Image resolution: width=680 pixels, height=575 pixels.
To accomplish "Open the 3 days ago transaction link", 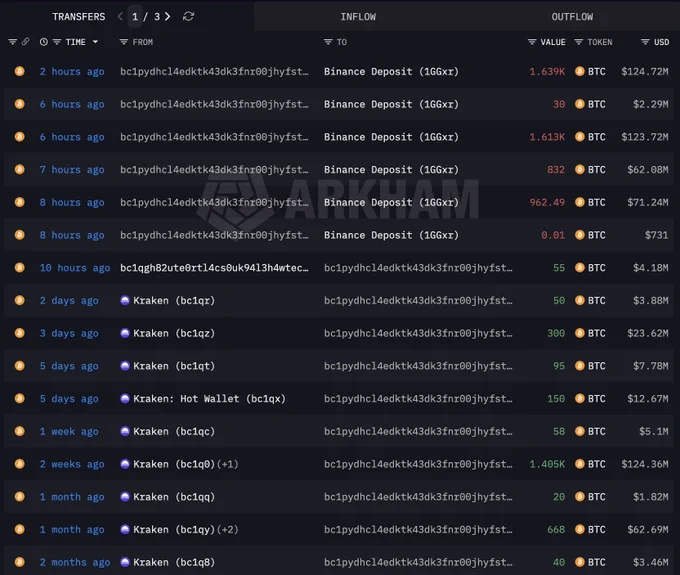I will [x=69, y=333].
